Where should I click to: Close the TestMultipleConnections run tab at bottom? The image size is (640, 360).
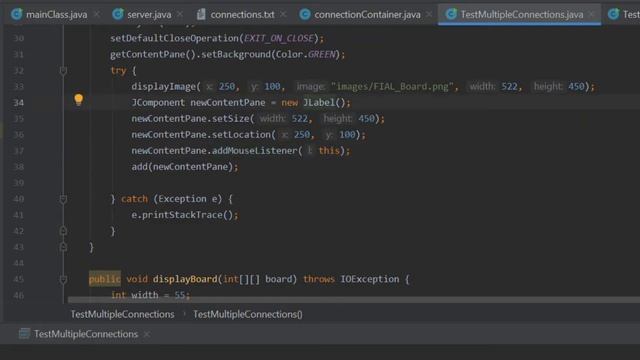pyautogui.click(x=147, y=334)
